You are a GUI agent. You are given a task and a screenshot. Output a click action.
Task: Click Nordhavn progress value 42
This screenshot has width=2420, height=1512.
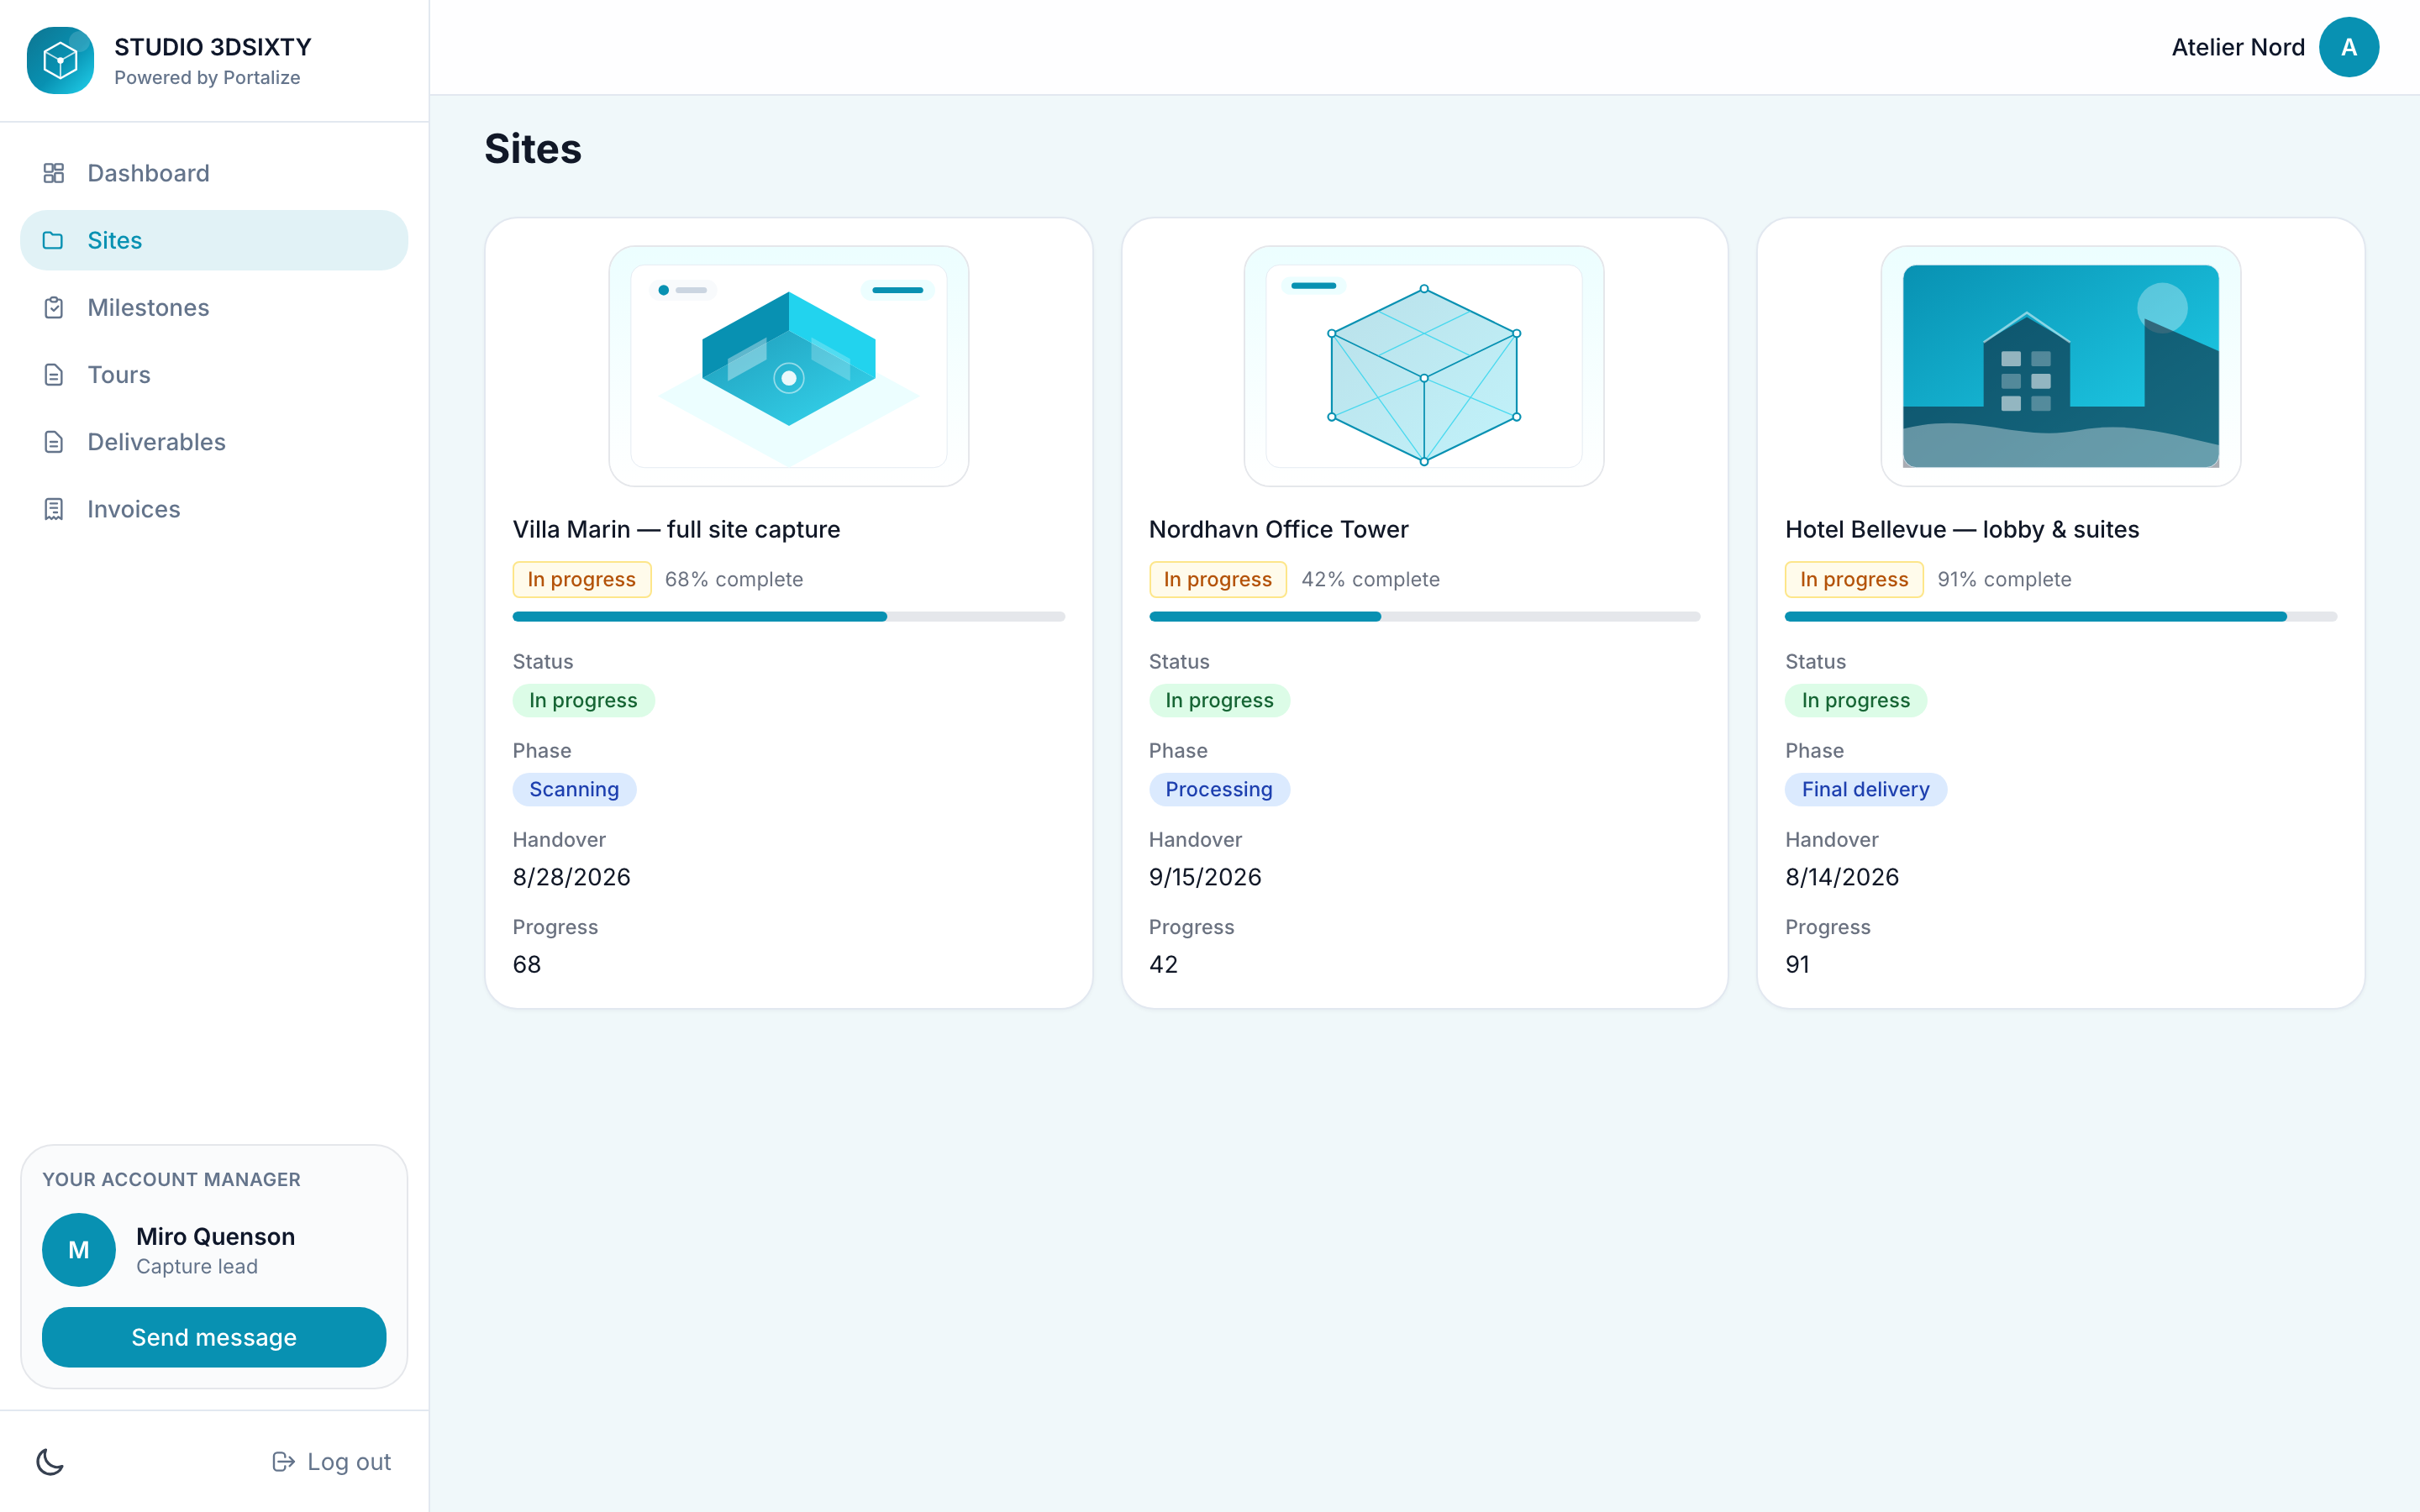(1163, 964)
